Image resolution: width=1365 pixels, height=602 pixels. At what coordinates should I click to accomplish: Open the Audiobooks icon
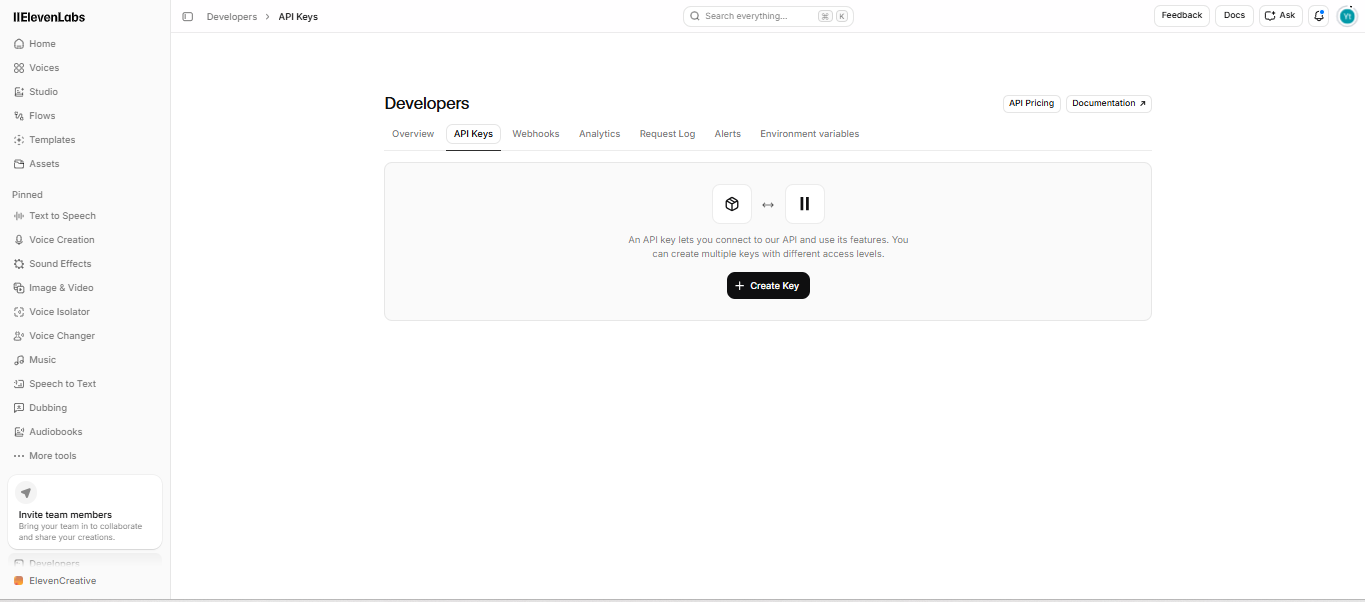point(19,432)
